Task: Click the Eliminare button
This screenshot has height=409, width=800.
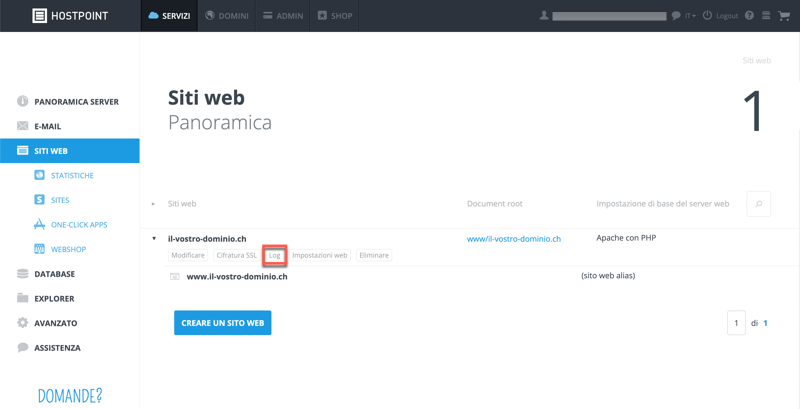Action: (x=374, y=255)
